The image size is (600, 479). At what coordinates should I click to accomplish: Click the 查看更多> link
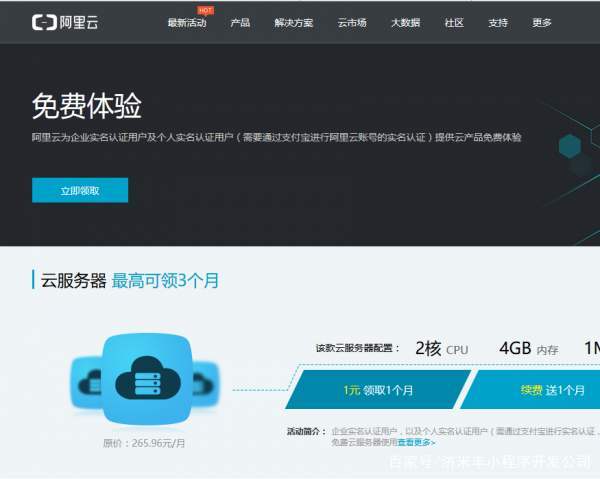(416, 442)
